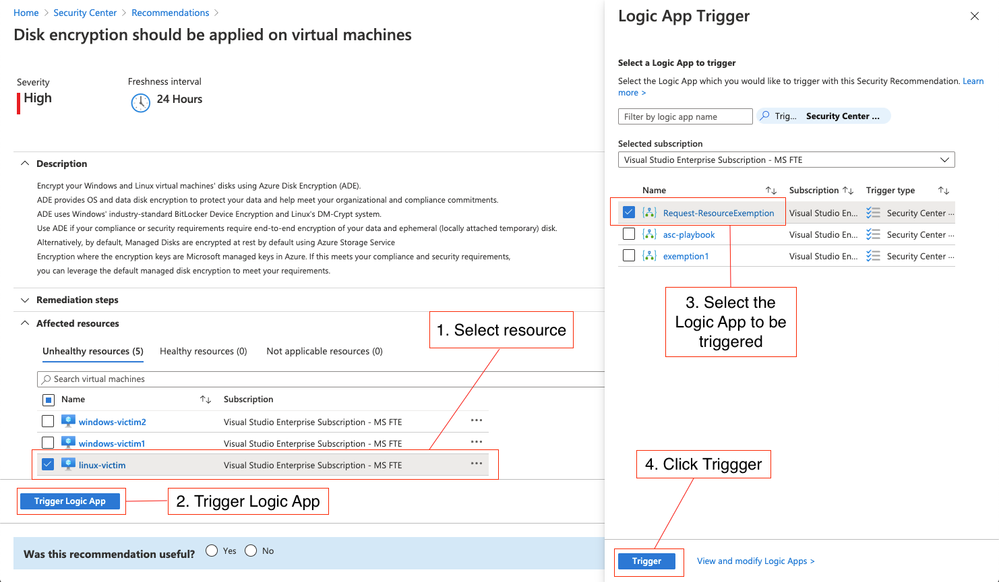Check the exemption1 checkbox
Image resolution: width=999 pixels, height=582 pixels.
(x=629, y=256)
